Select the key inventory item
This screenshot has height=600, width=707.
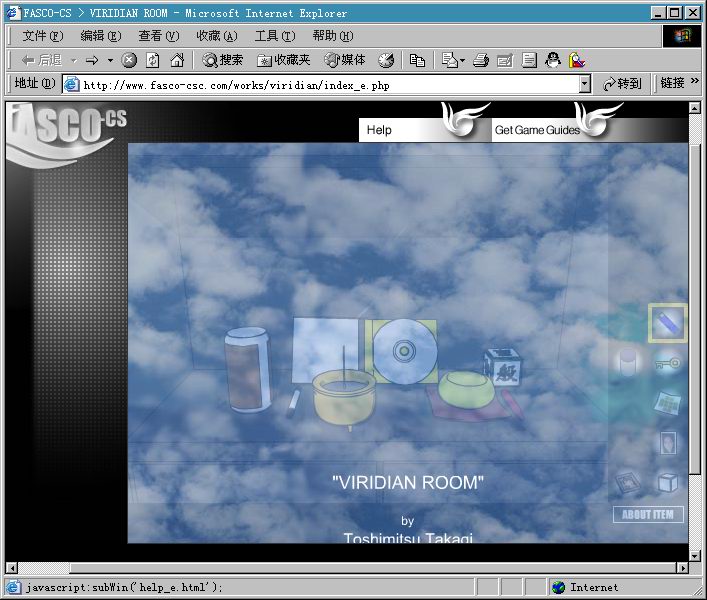[x=668, y=363]
